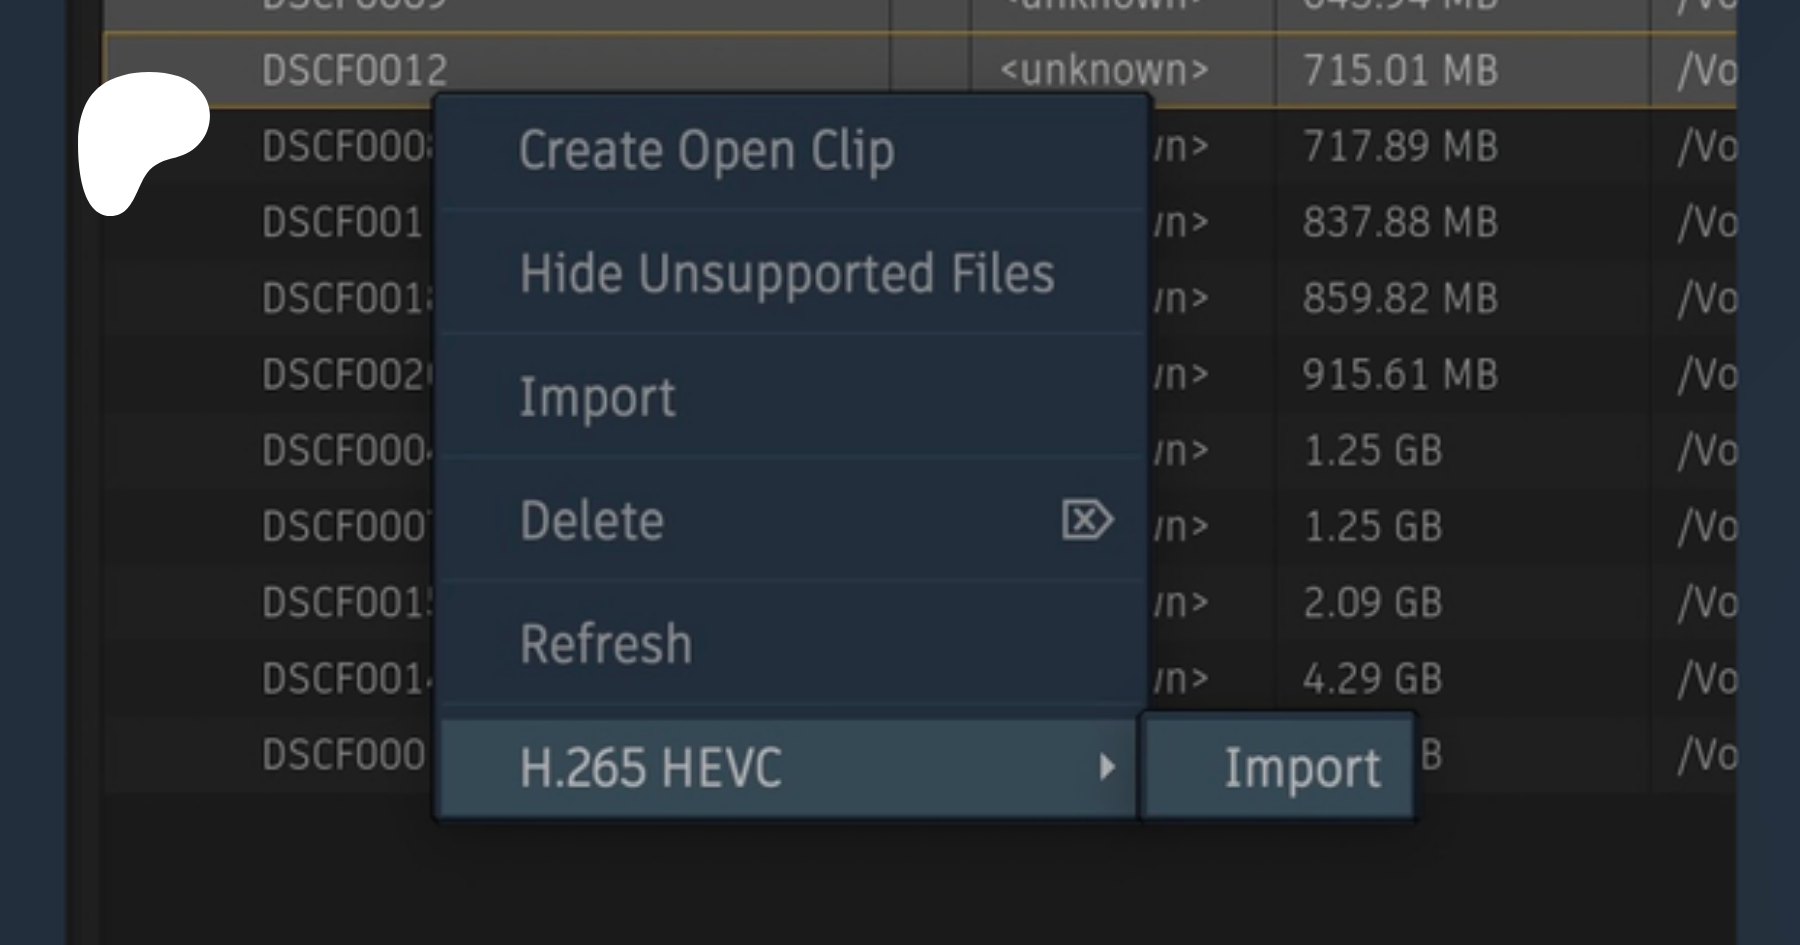Select the 837.88 MB file row

tap(1400, 222)
